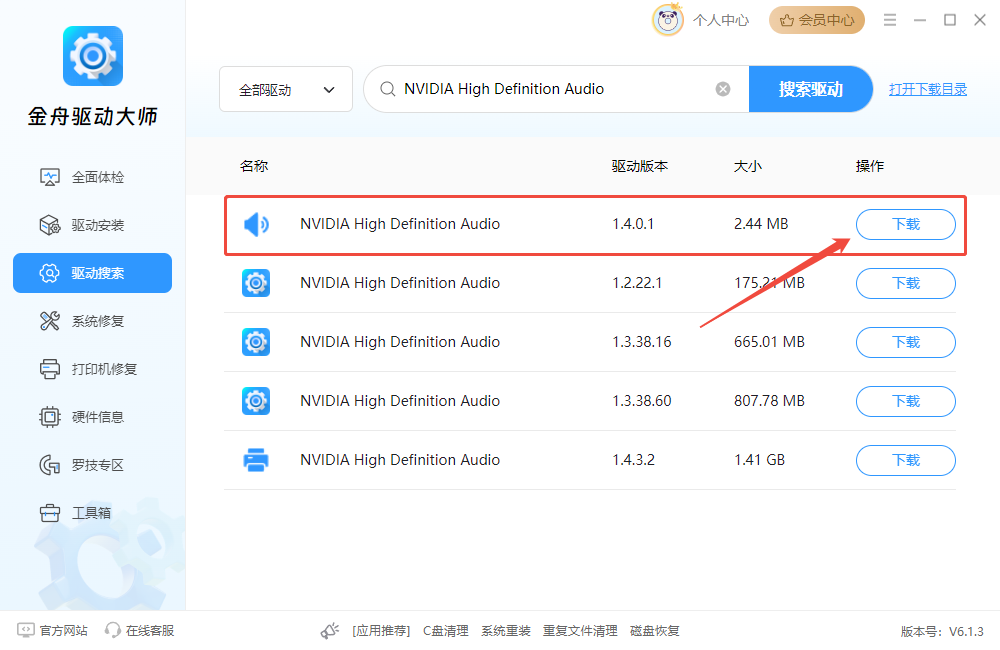Download version 1.4.0.1 driver
The width and height of the screenshot is (1000, 650).
coord(906,225)
